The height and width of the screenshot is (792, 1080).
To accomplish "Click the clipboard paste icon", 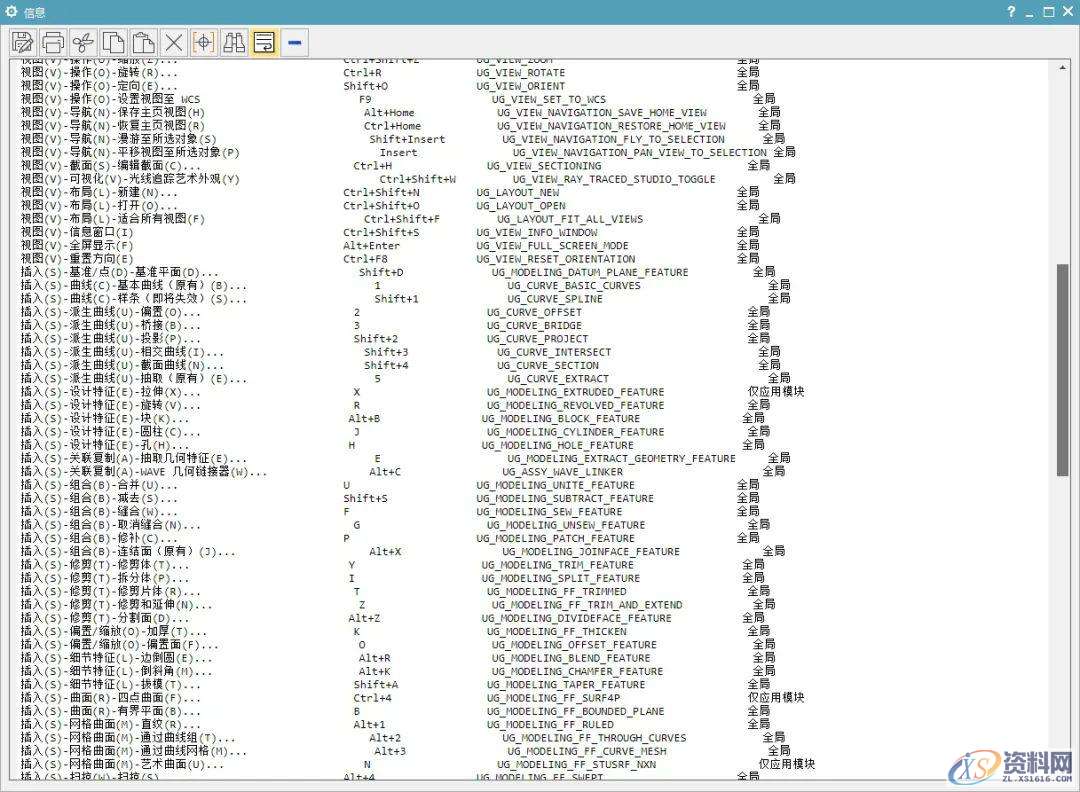I will point(144,42).
